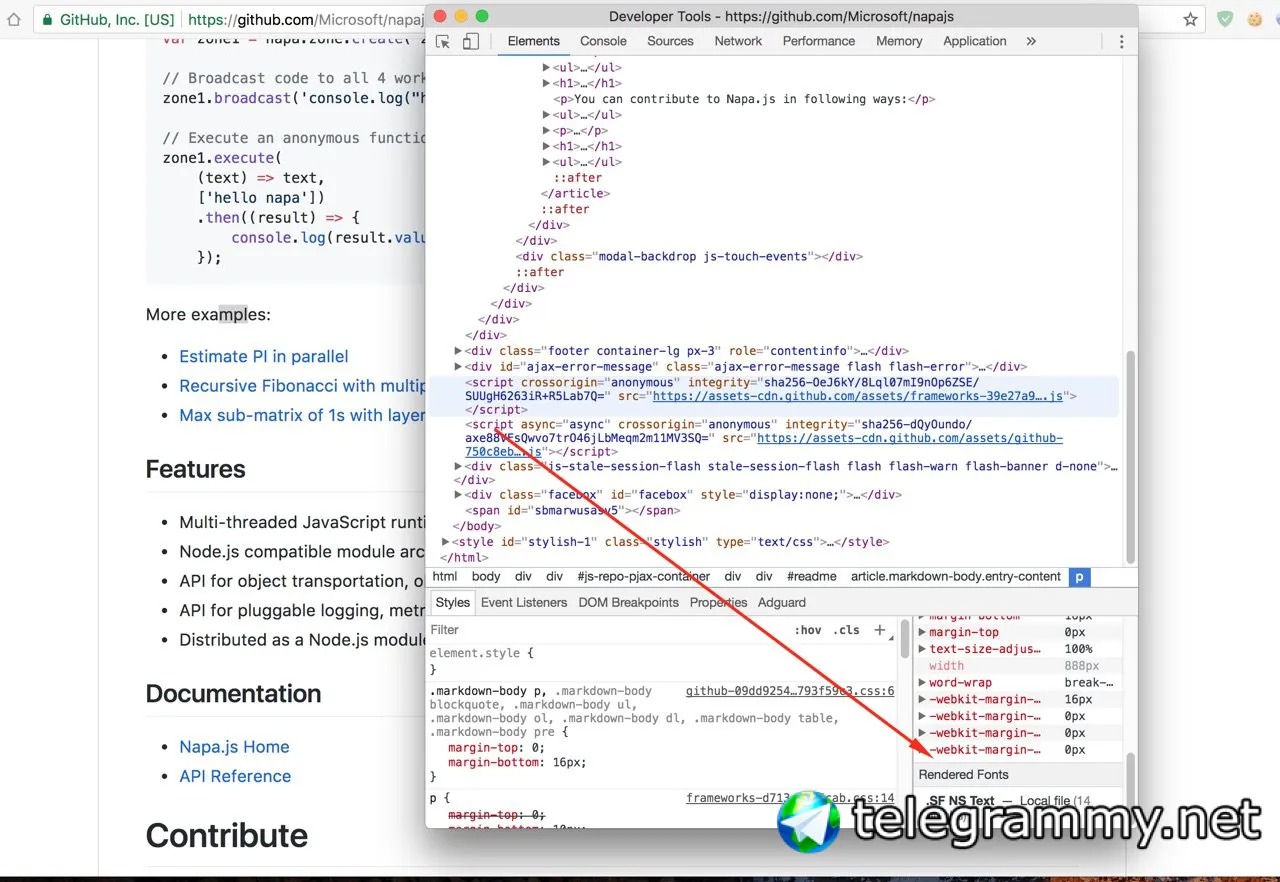1280x882 pixels.
Task: Open the Event Listeners pane
Action: point(524,602)
